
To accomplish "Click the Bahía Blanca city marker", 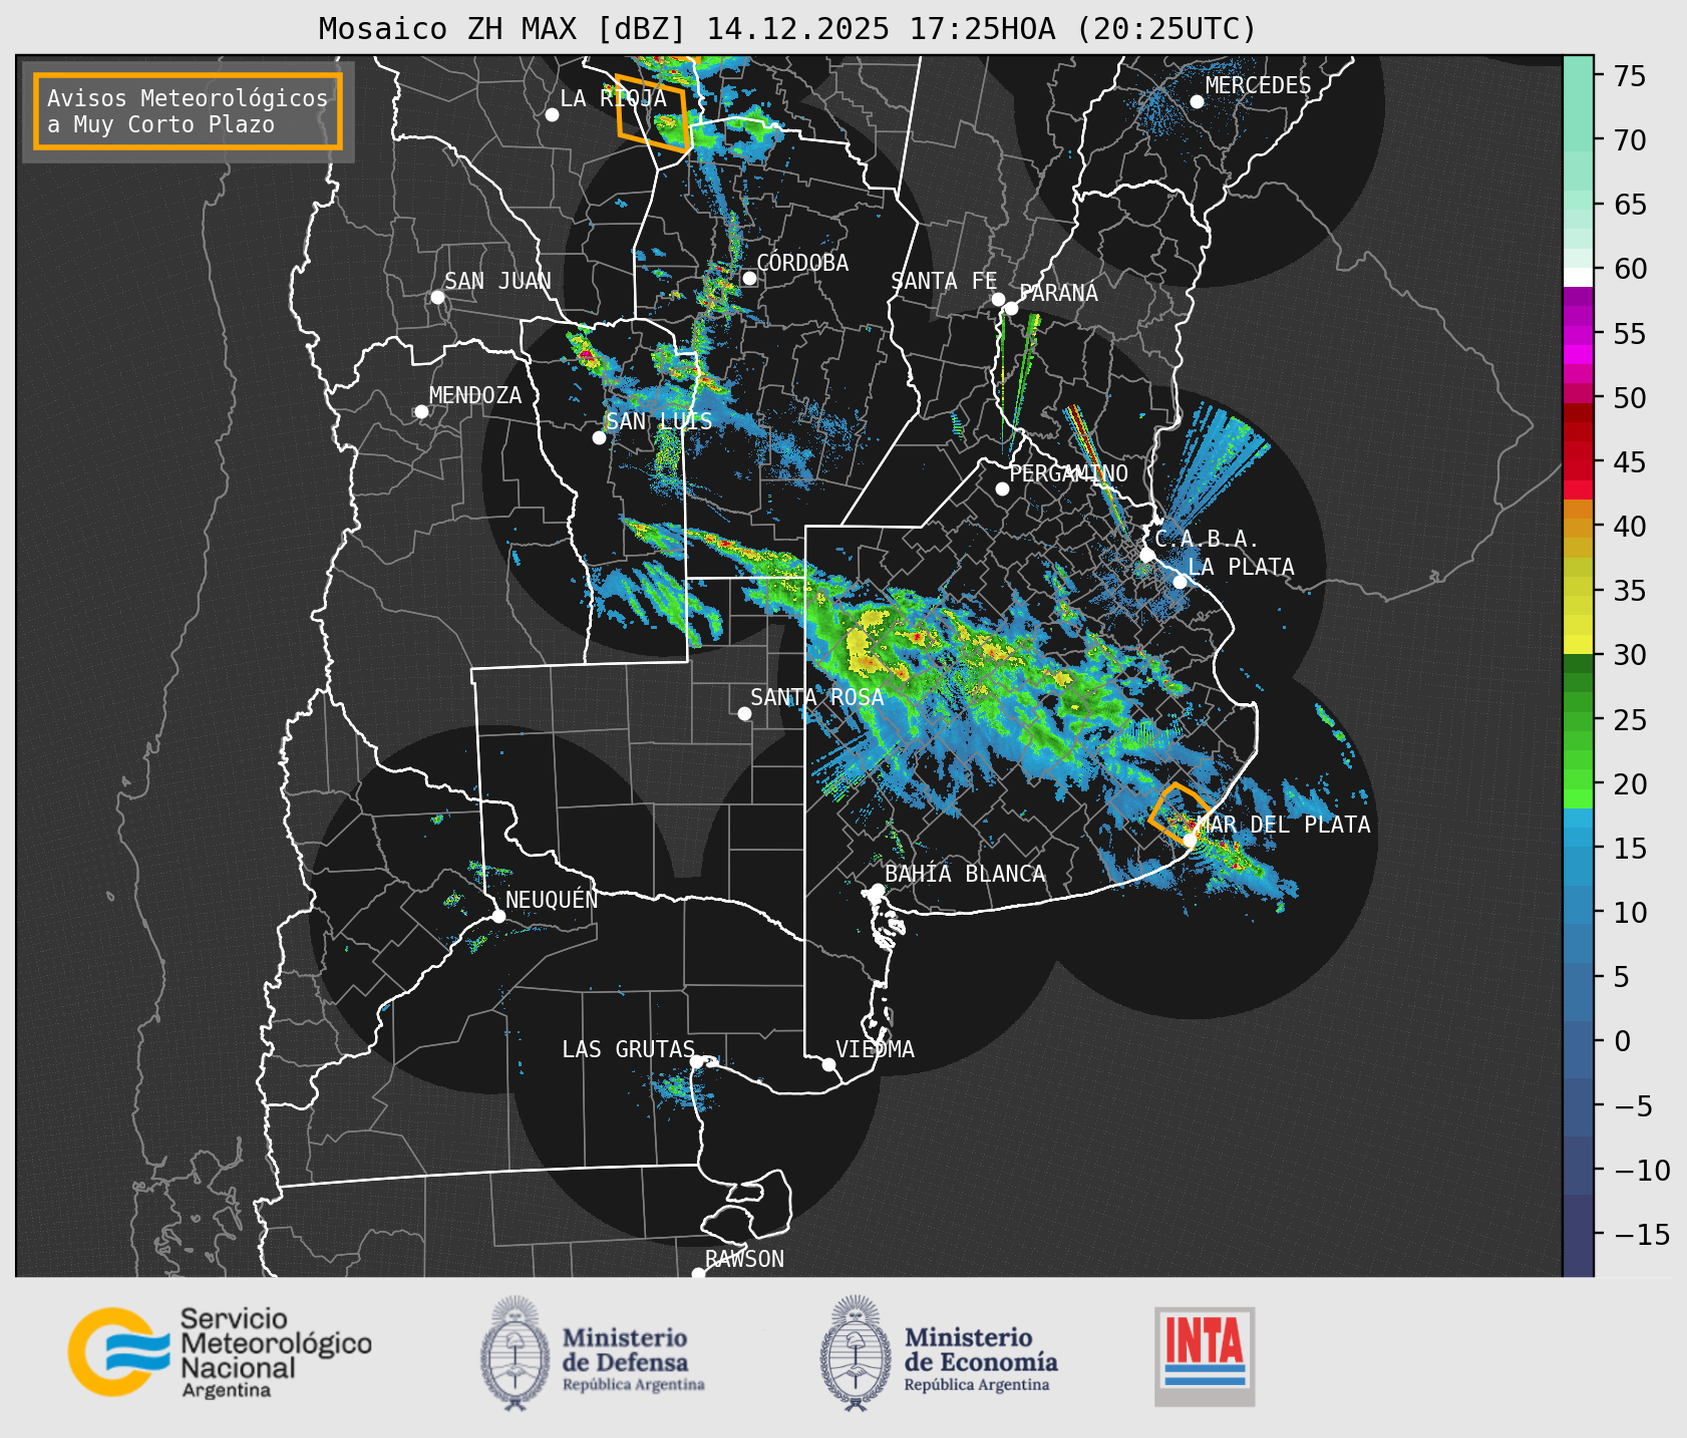I will (x=877, y=890).
